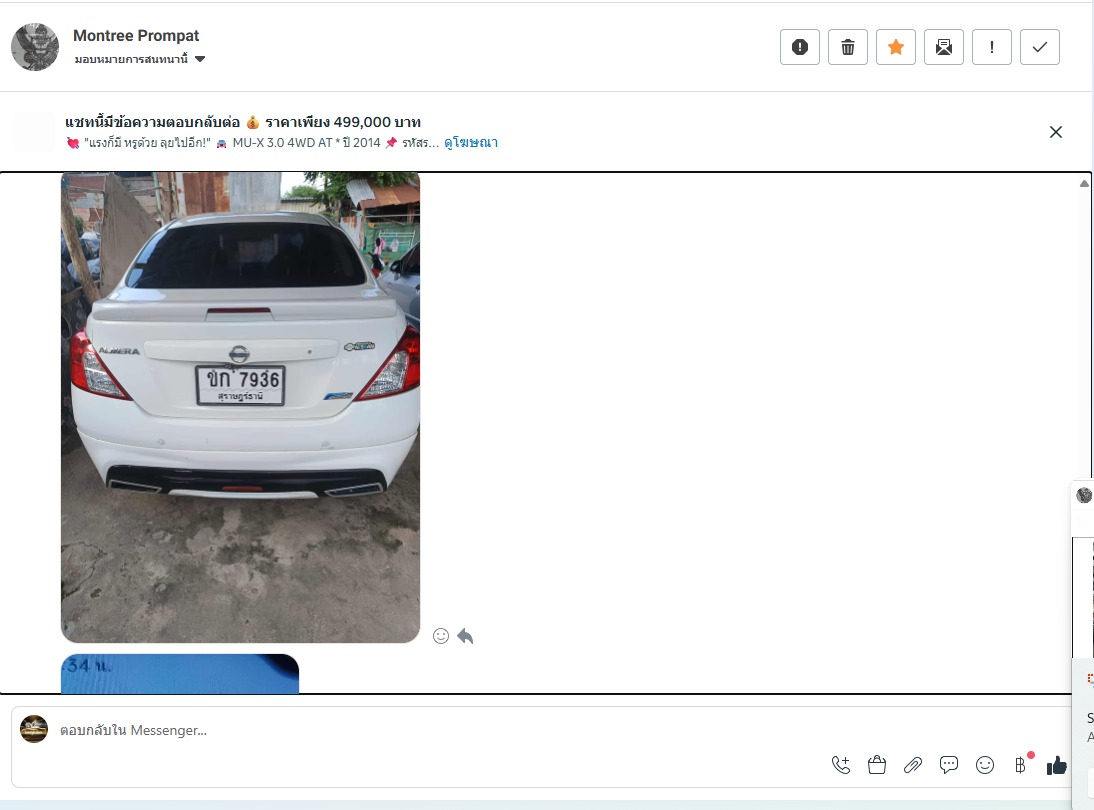Viewport: 1094px width, 810px height.
Task: Open the white Nissan Almera photo
Action: [x=240, y=407]
